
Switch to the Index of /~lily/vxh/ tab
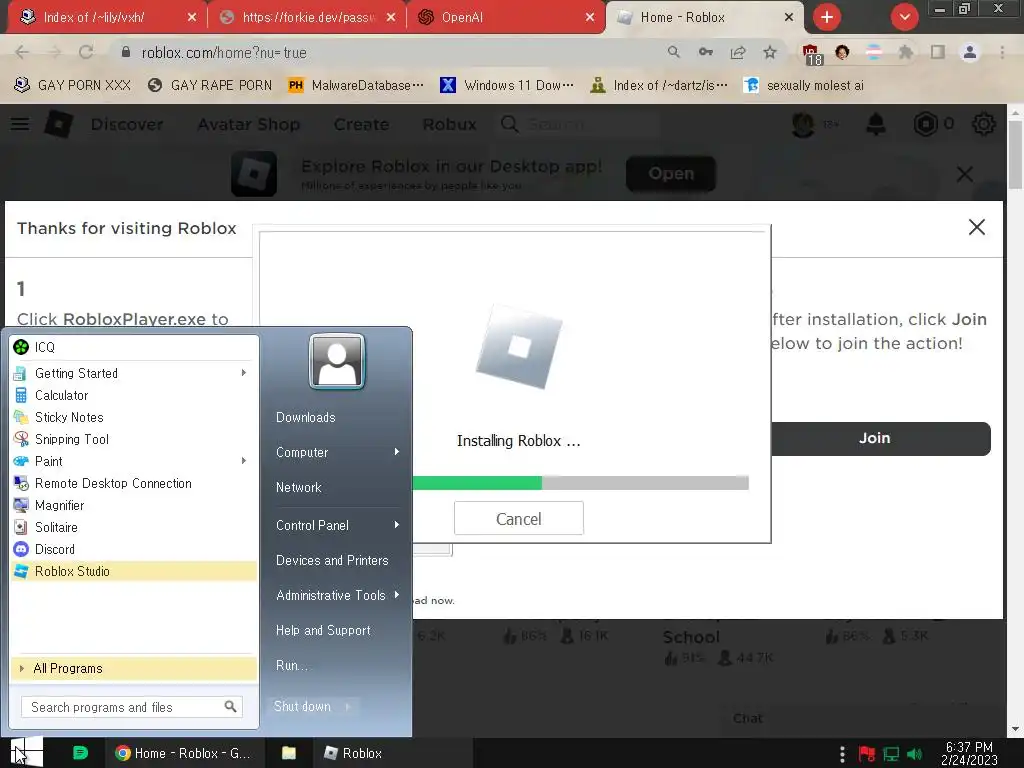[x=106, y=17]
